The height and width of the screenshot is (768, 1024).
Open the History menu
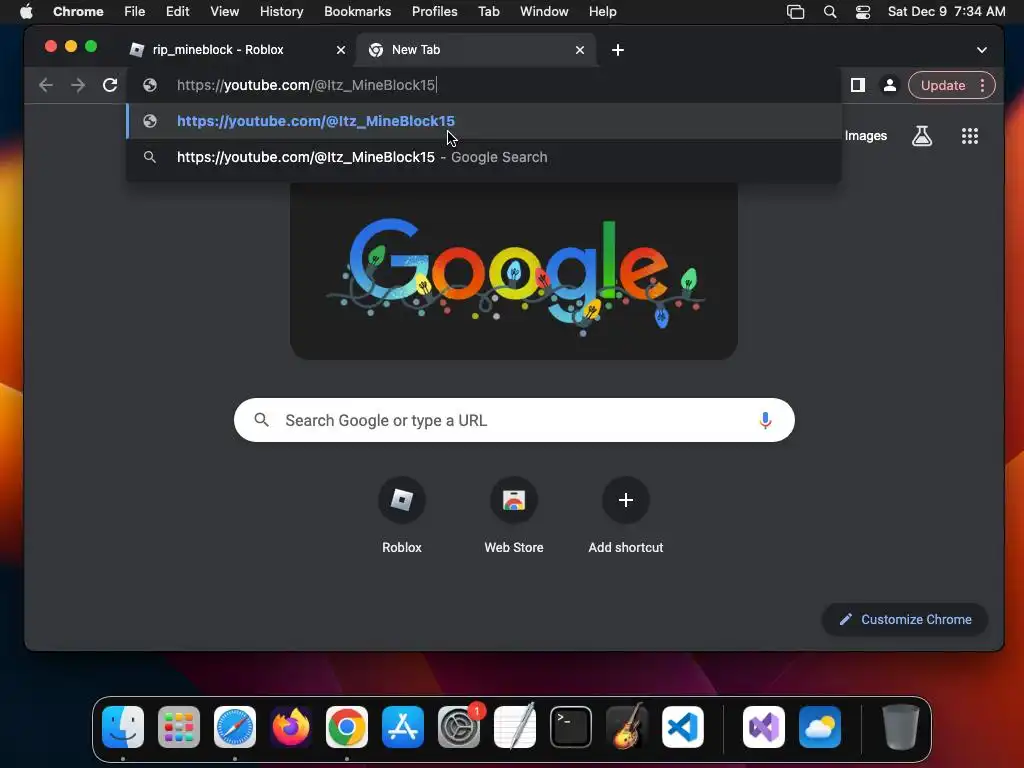(281, 11)
